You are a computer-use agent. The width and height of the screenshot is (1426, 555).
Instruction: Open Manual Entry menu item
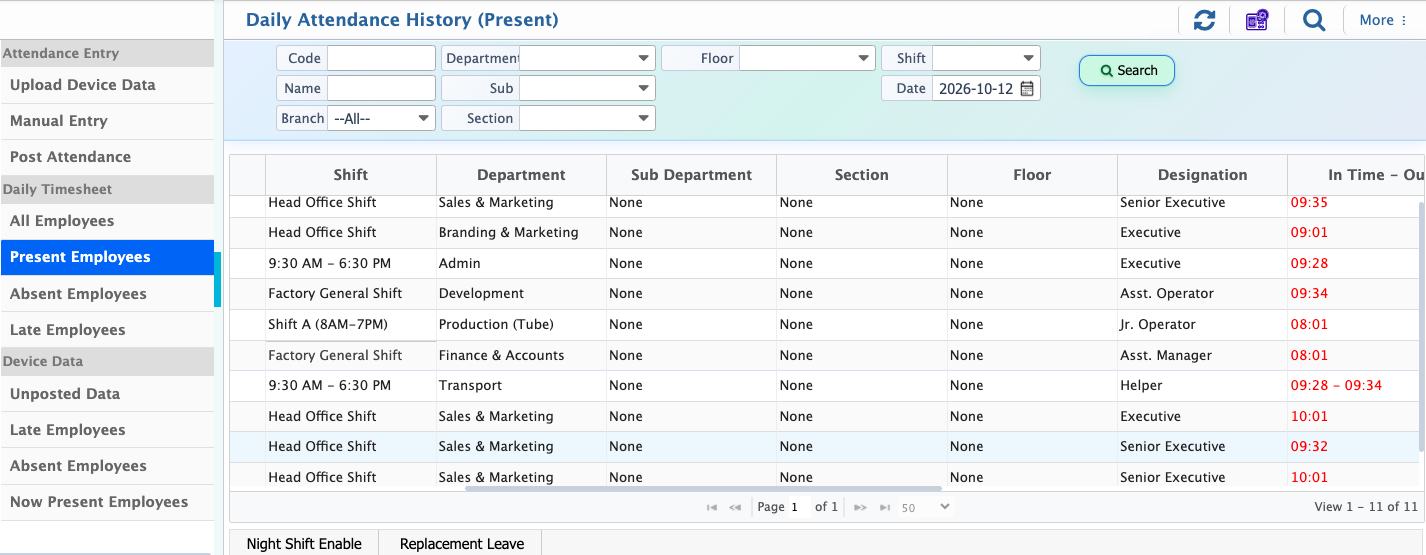107,121
